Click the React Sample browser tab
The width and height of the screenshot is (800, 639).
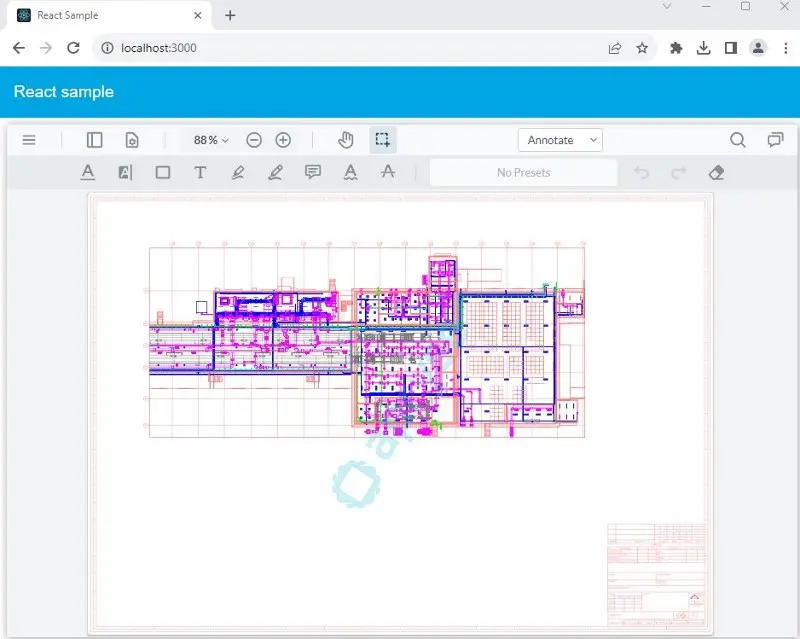click(x=109, y=15)
